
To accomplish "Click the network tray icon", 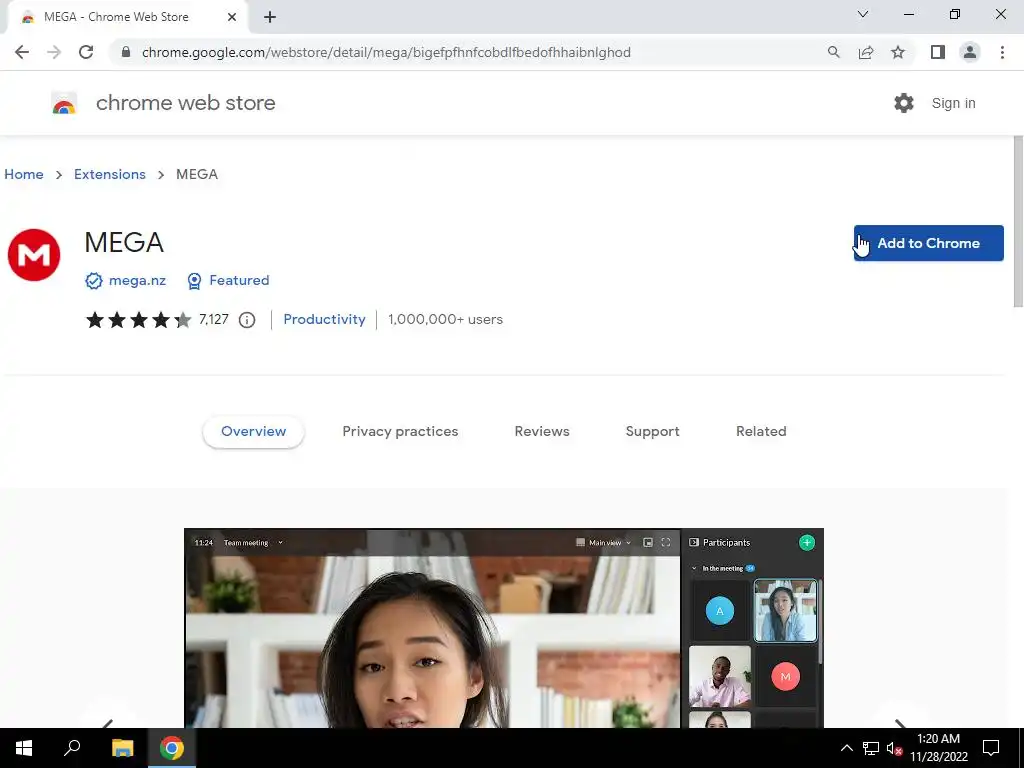I will coord(871,748).
